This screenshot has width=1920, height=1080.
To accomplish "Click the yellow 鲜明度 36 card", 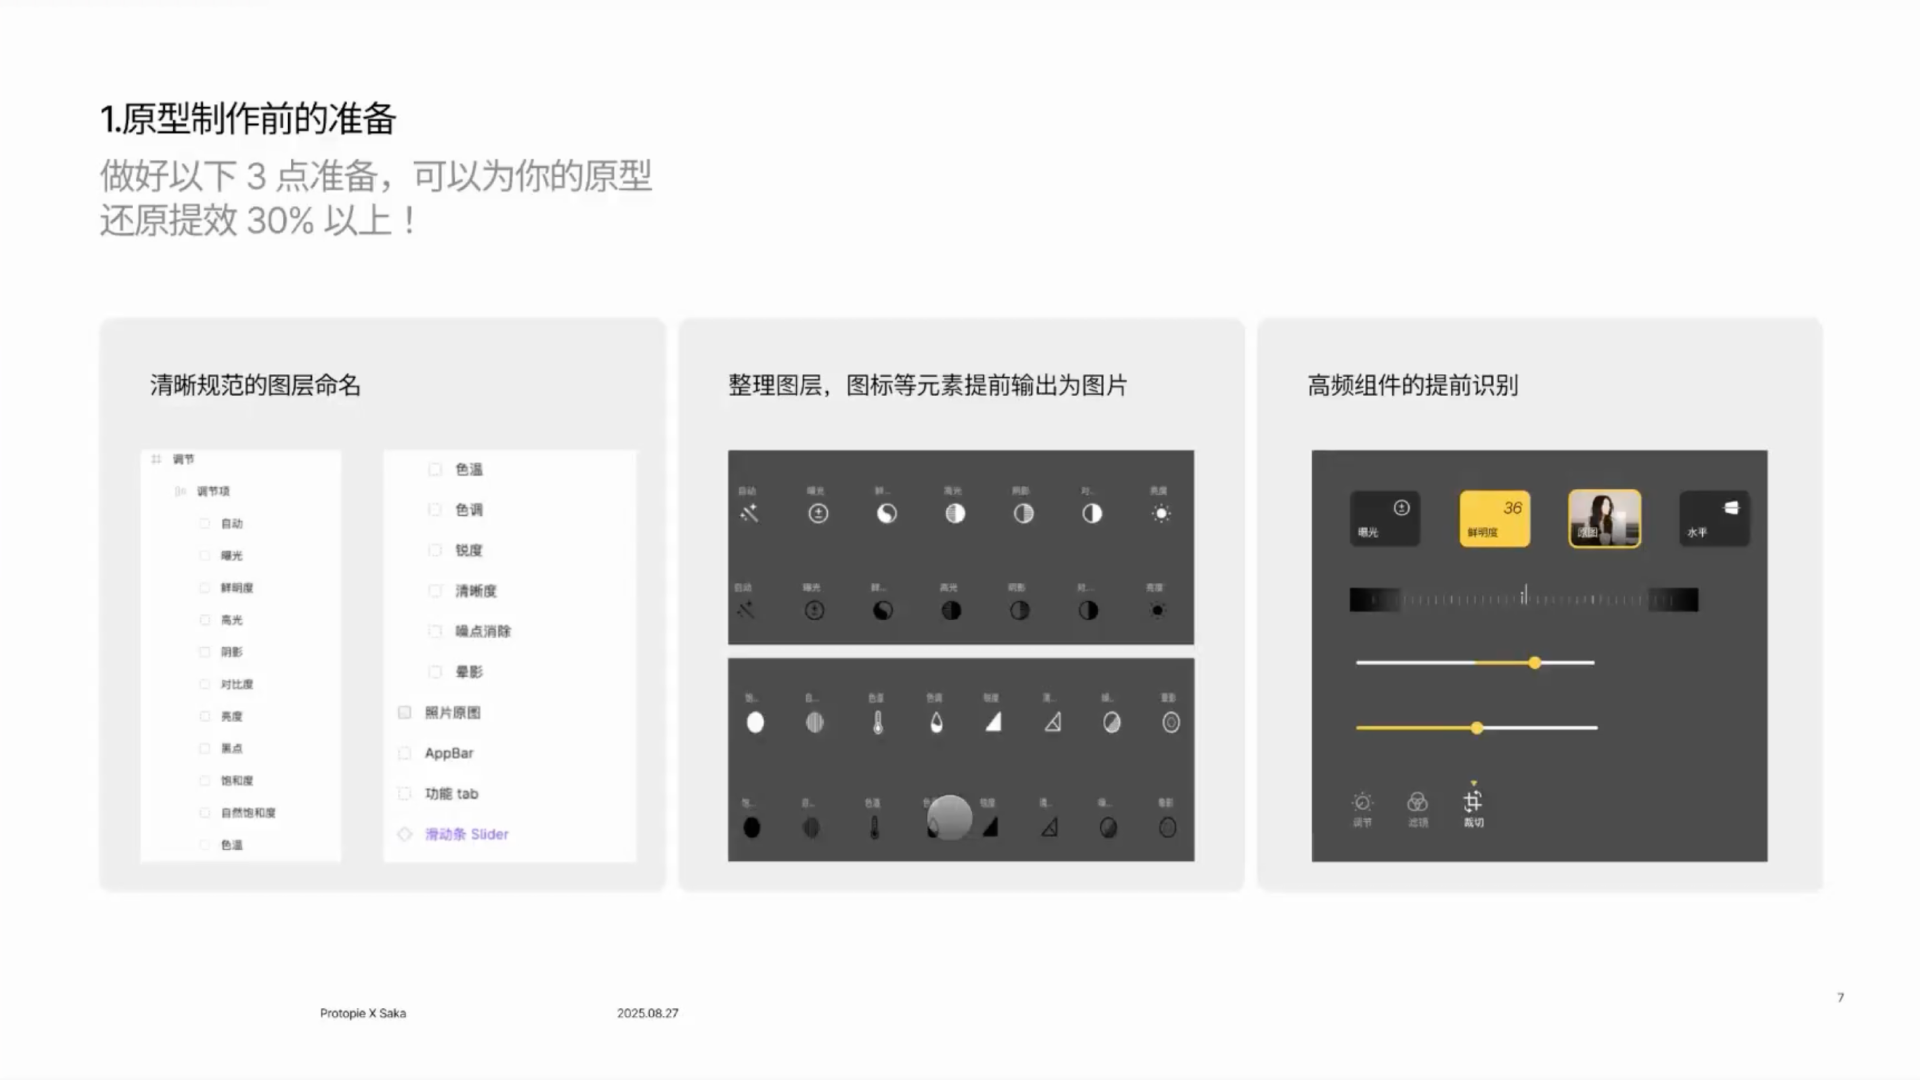I will tap(1494, 518).
